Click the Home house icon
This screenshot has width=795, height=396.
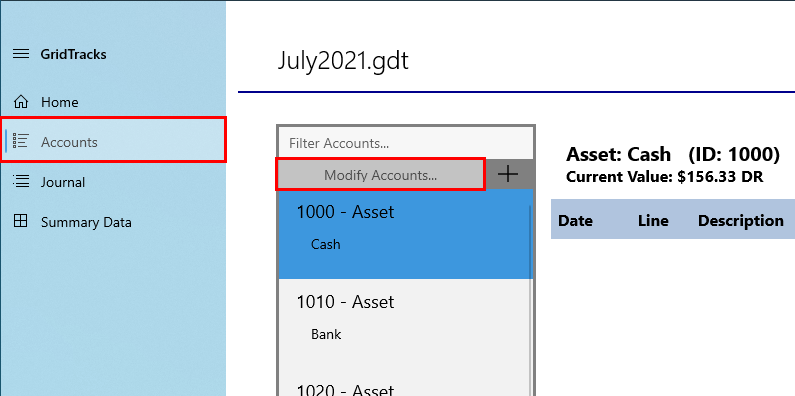[x=21, y=102]
